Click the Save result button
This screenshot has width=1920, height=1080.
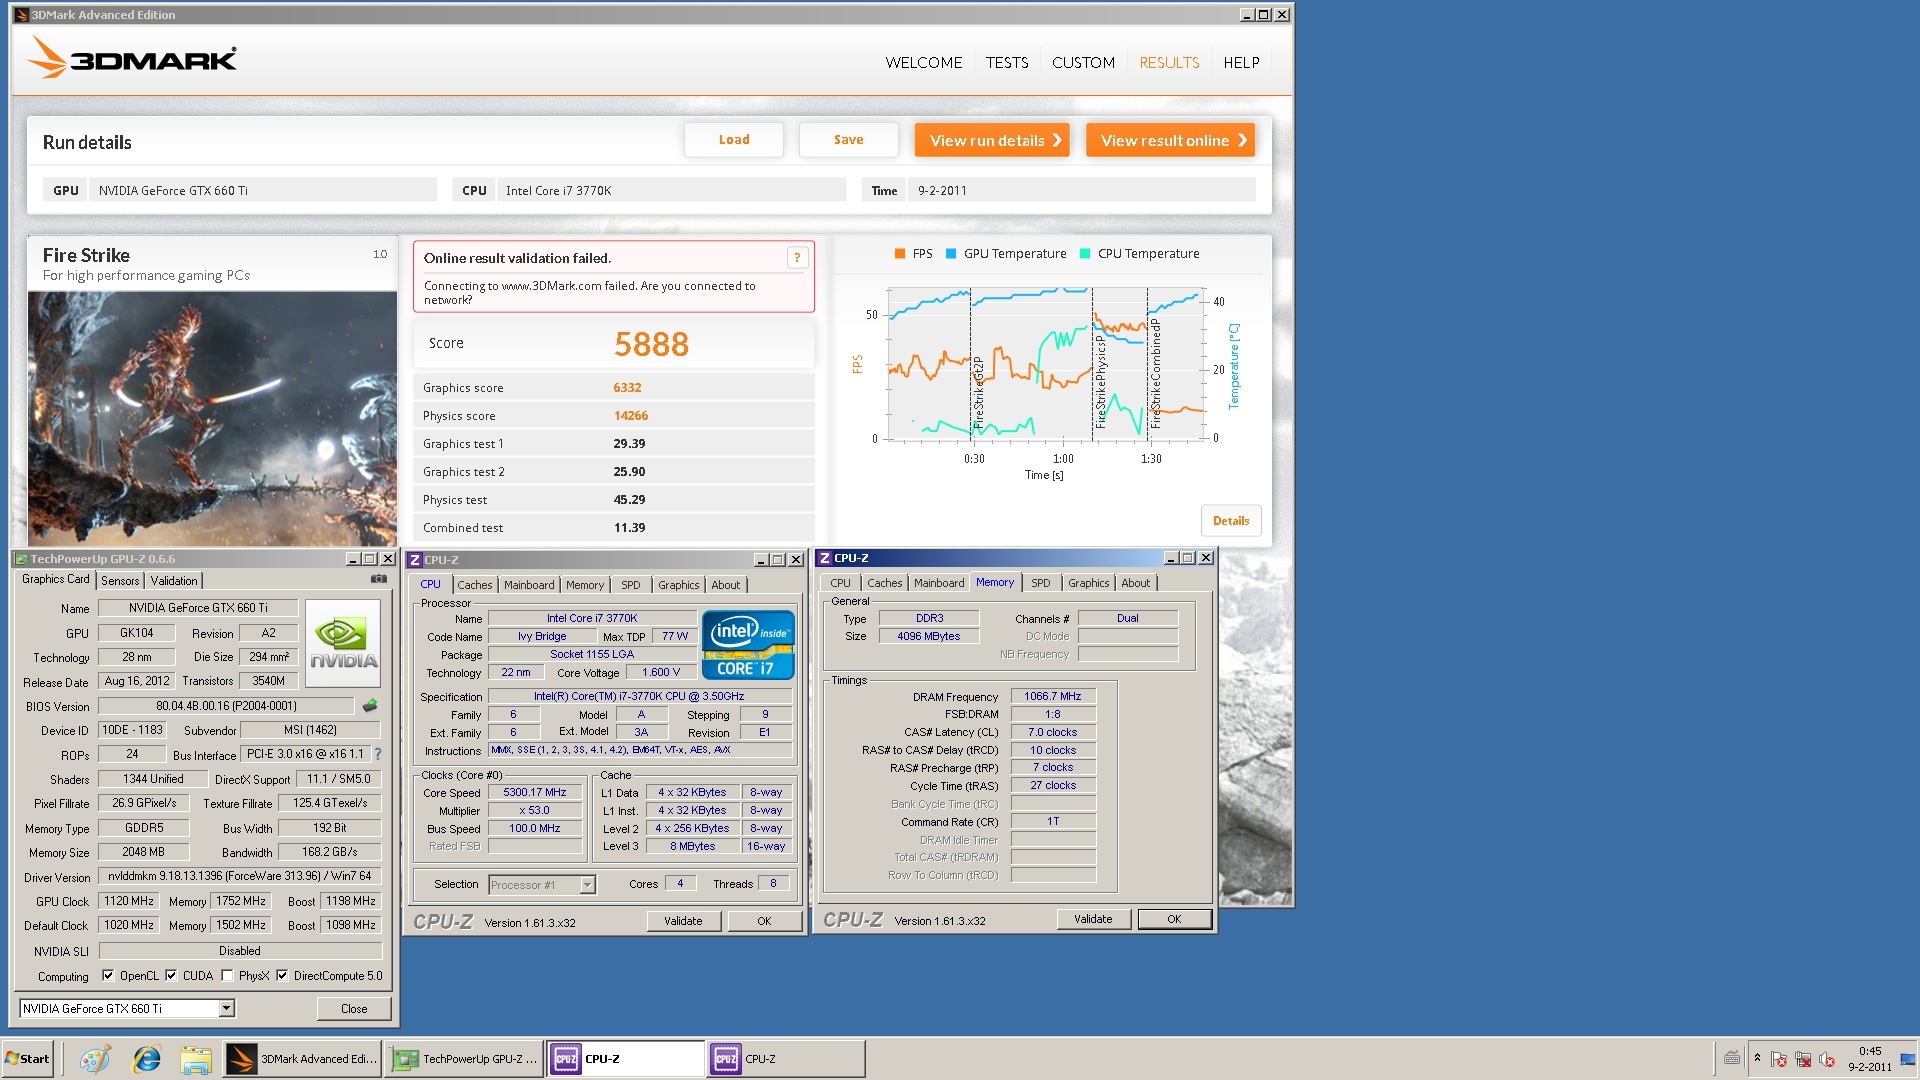point(848,140)
